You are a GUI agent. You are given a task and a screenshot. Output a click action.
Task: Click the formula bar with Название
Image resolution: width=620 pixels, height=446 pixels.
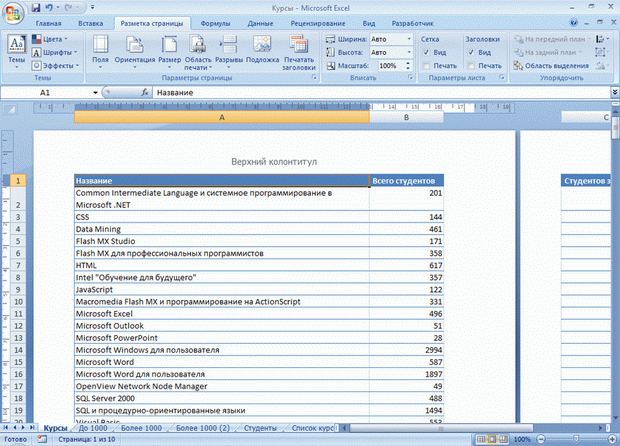[x=382, y=93]
